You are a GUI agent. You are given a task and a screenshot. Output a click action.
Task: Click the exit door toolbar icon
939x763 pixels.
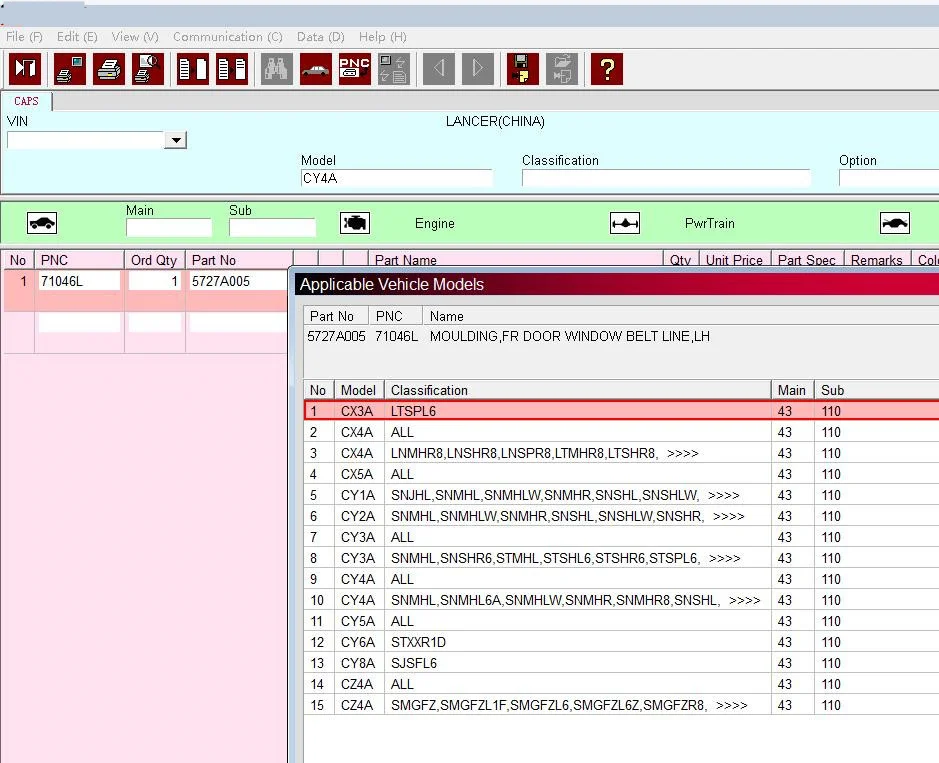coord(25,69)
